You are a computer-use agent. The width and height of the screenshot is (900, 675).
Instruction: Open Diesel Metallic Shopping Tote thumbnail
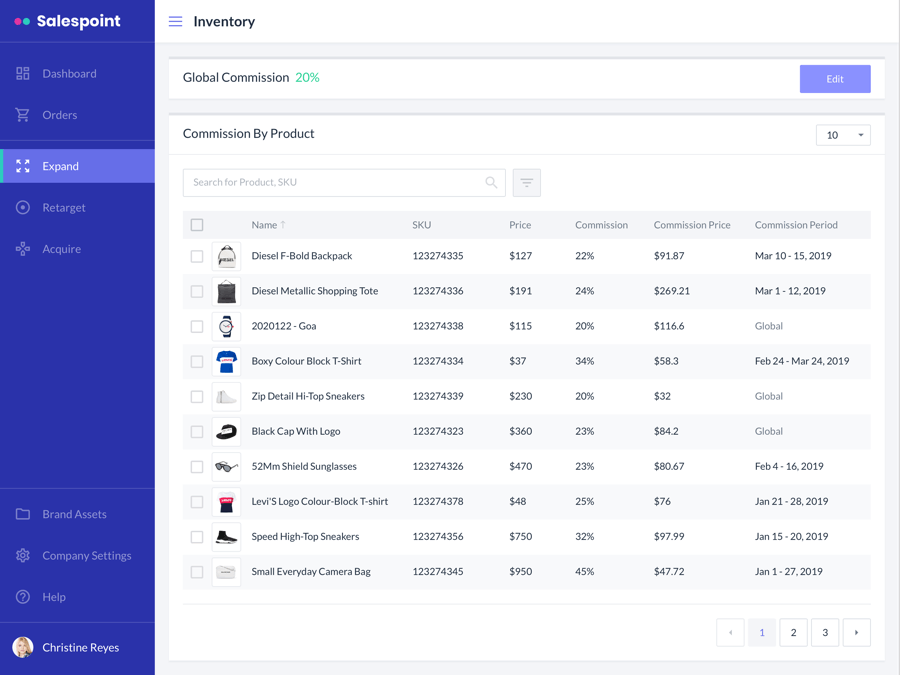click(226, 291)
